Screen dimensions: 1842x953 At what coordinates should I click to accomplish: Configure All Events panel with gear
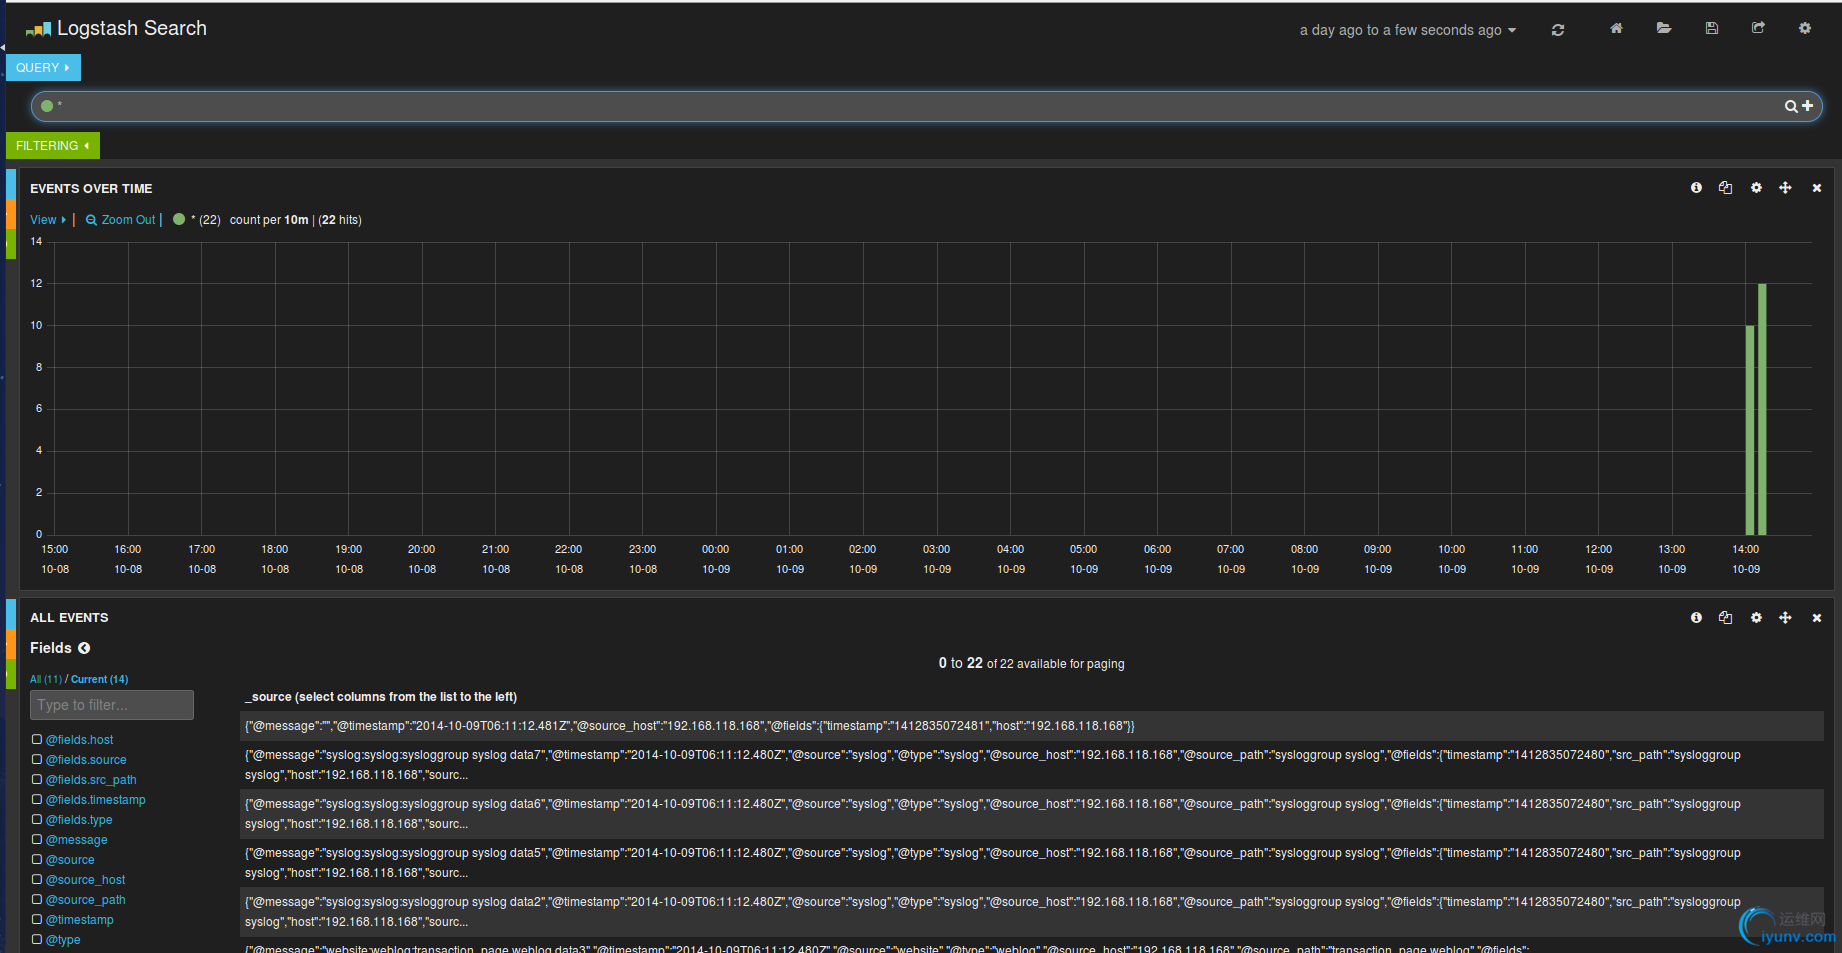click(x=1756, y=618)
